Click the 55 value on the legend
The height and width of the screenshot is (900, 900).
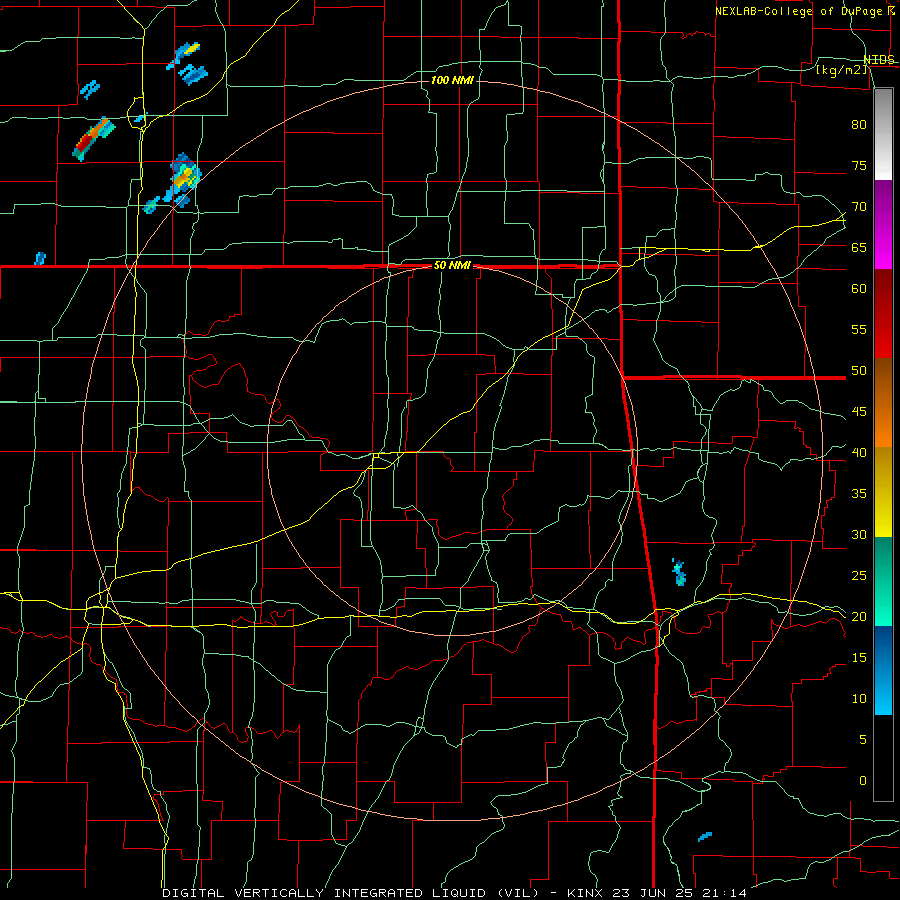(x=859, y=329)
